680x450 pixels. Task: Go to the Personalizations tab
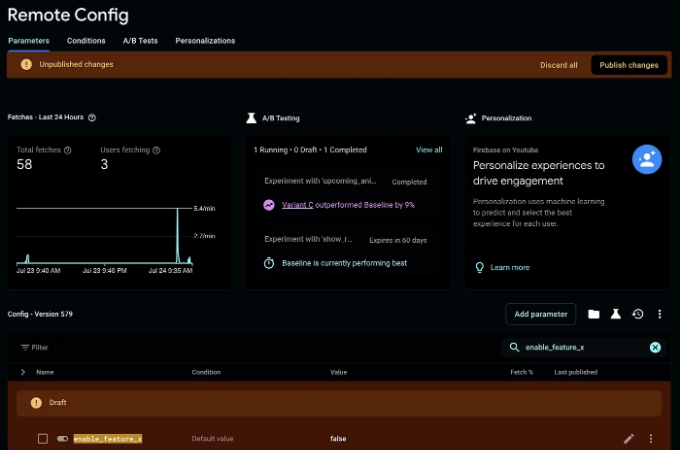[x=205, y=41]
